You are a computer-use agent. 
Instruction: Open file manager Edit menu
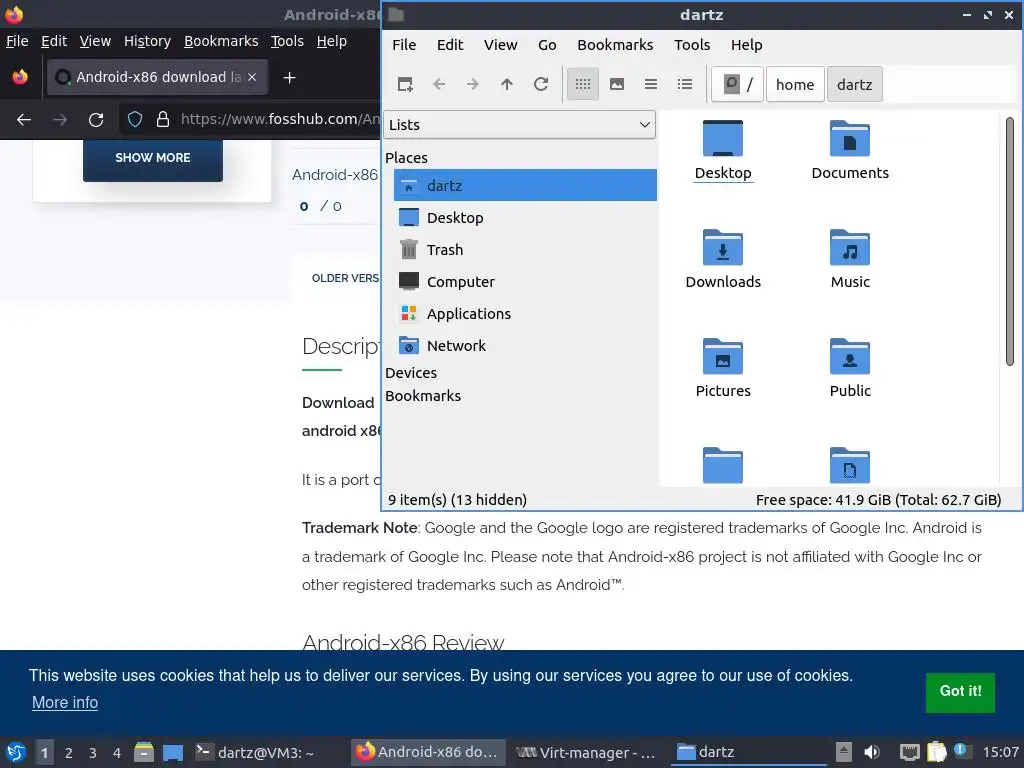point(450,44)
